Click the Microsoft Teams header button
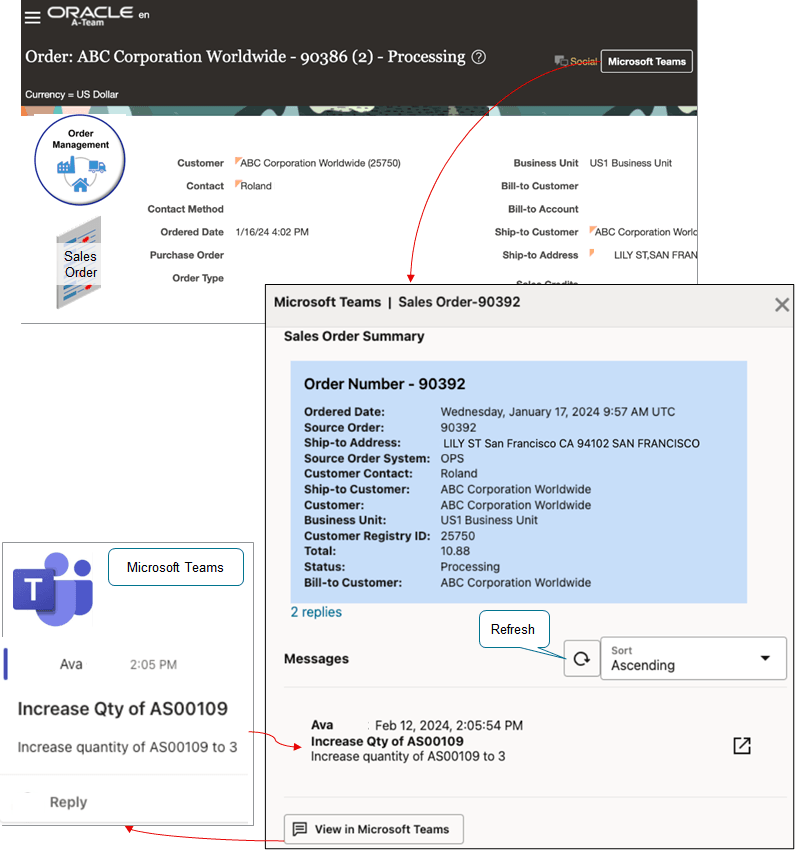The width and height of the screenshot is (795, 850). tap(647, 62)
